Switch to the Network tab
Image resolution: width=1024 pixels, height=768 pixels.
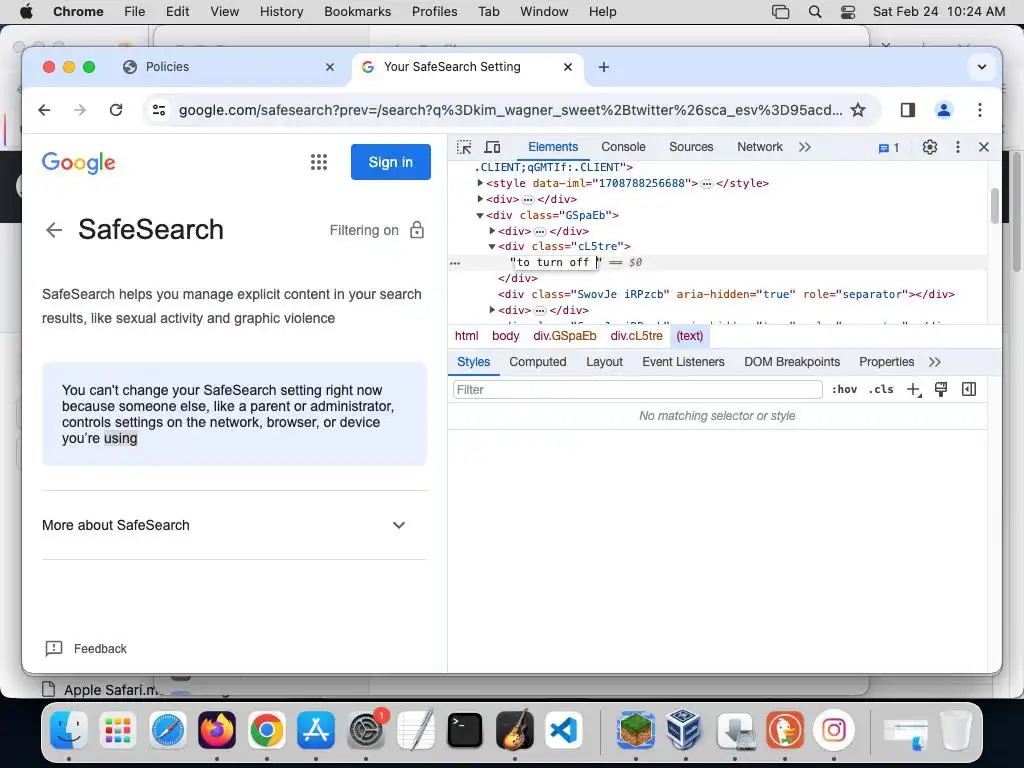(x=760, y=147)
